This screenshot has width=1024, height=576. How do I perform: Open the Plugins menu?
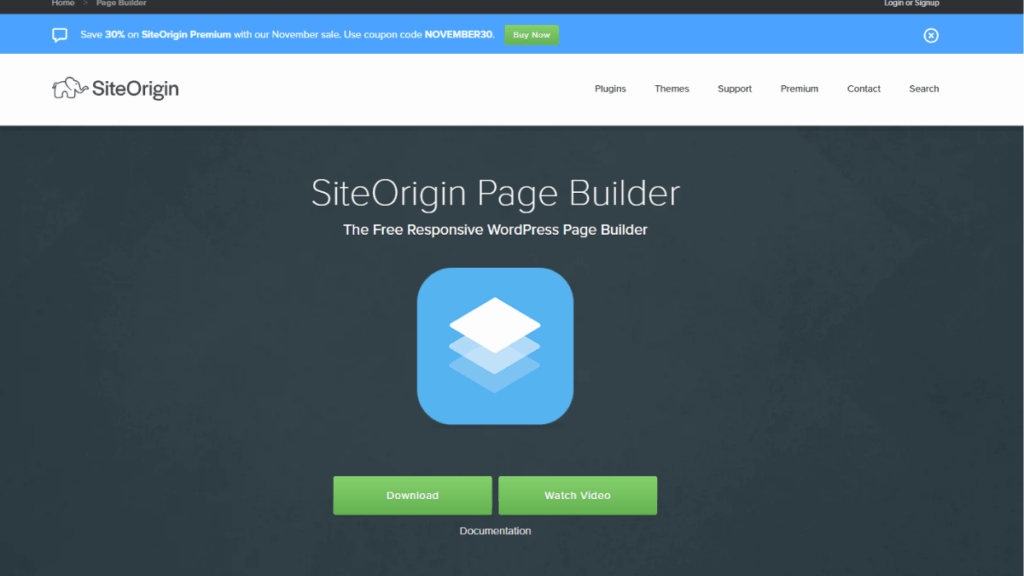610,88
